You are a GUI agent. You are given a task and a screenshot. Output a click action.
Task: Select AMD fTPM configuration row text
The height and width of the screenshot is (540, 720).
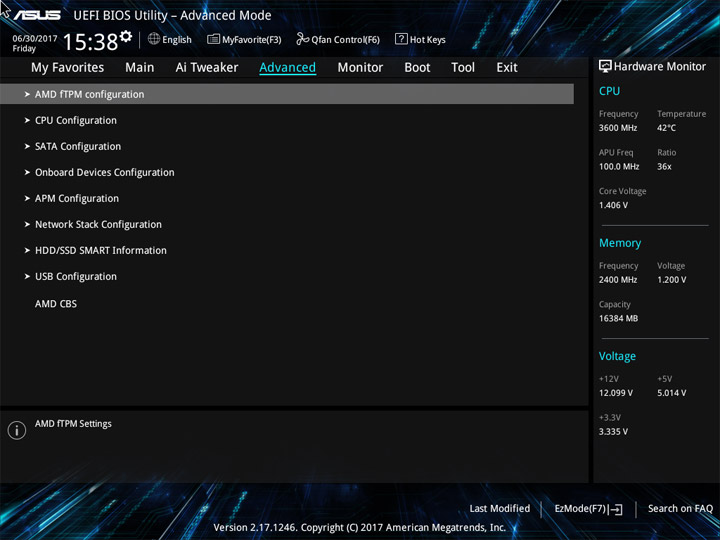[x=90, y=94]
